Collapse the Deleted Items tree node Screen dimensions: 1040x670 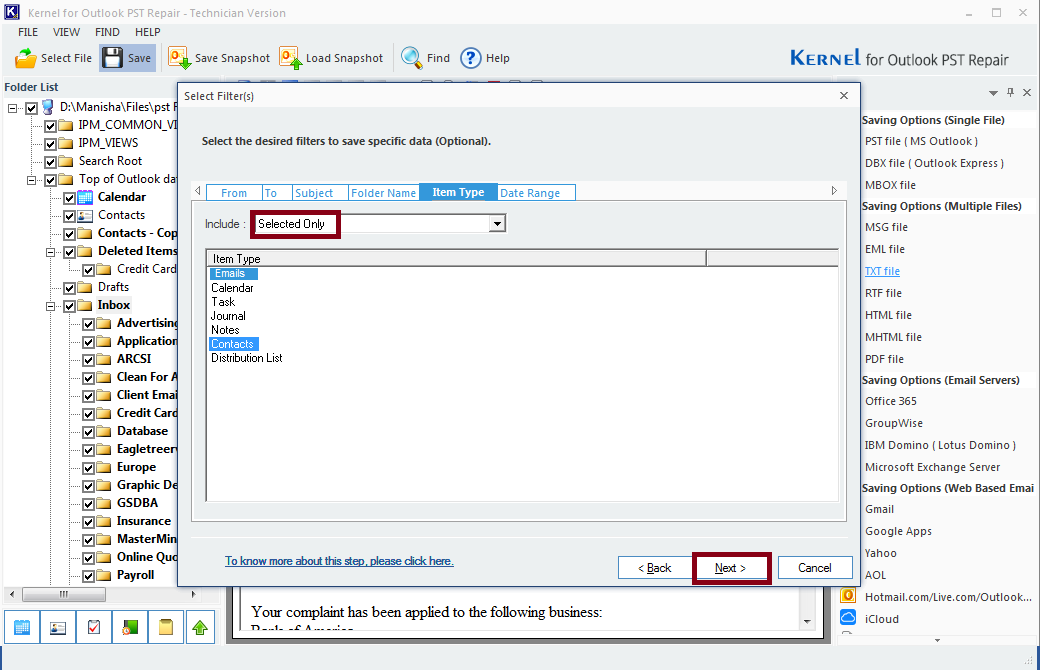pos(50,252)
